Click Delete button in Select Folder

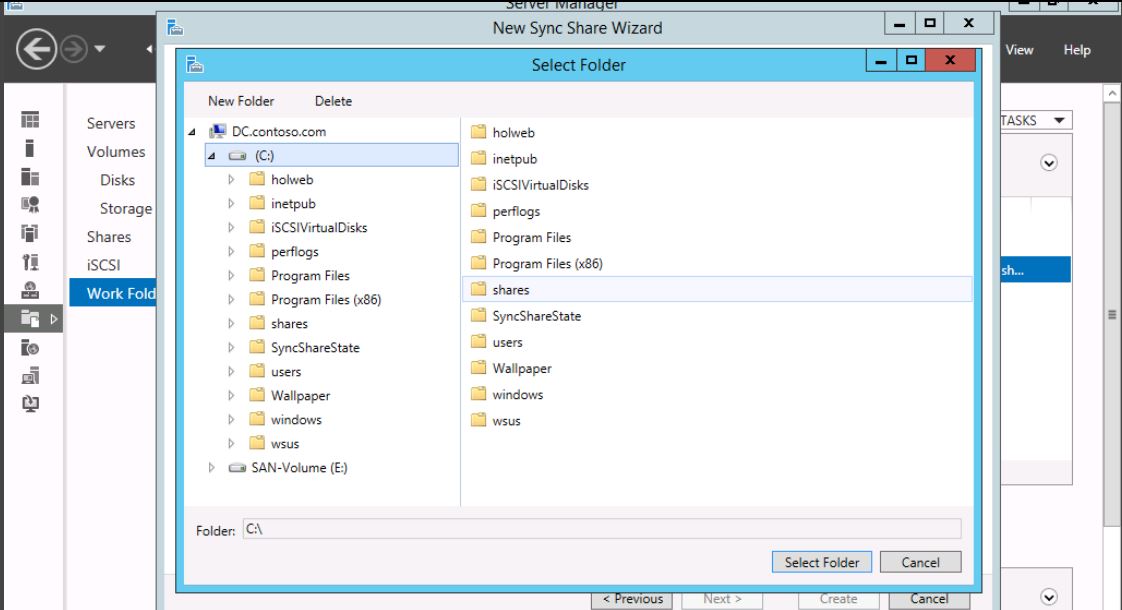tap(333, 101)
